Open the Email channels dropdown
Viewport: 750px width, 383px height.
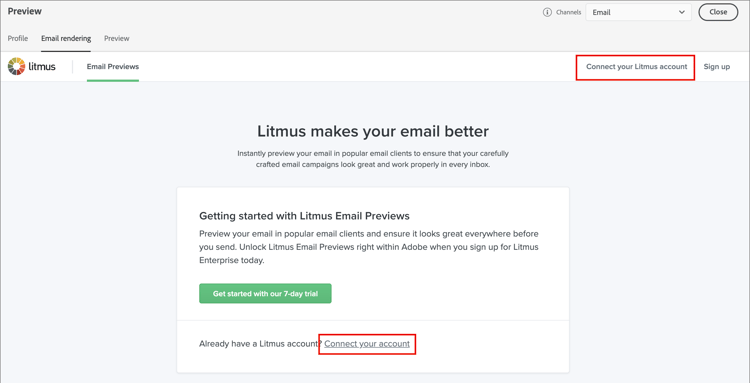point(638,12)
